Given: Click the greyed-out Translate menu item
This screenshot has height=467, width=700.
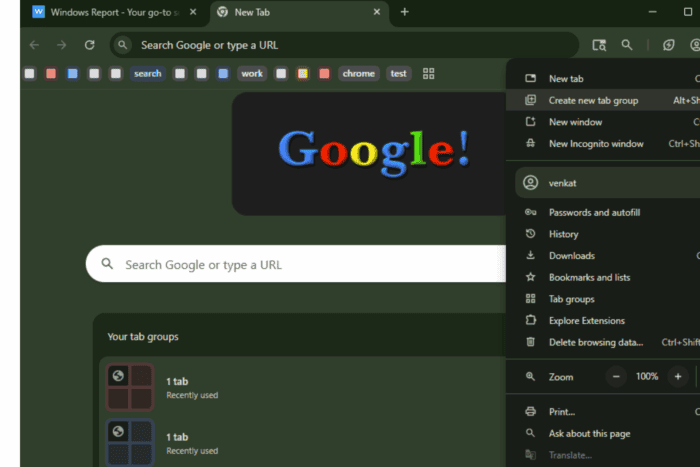Looking at the screenshot, I should 603,455.
